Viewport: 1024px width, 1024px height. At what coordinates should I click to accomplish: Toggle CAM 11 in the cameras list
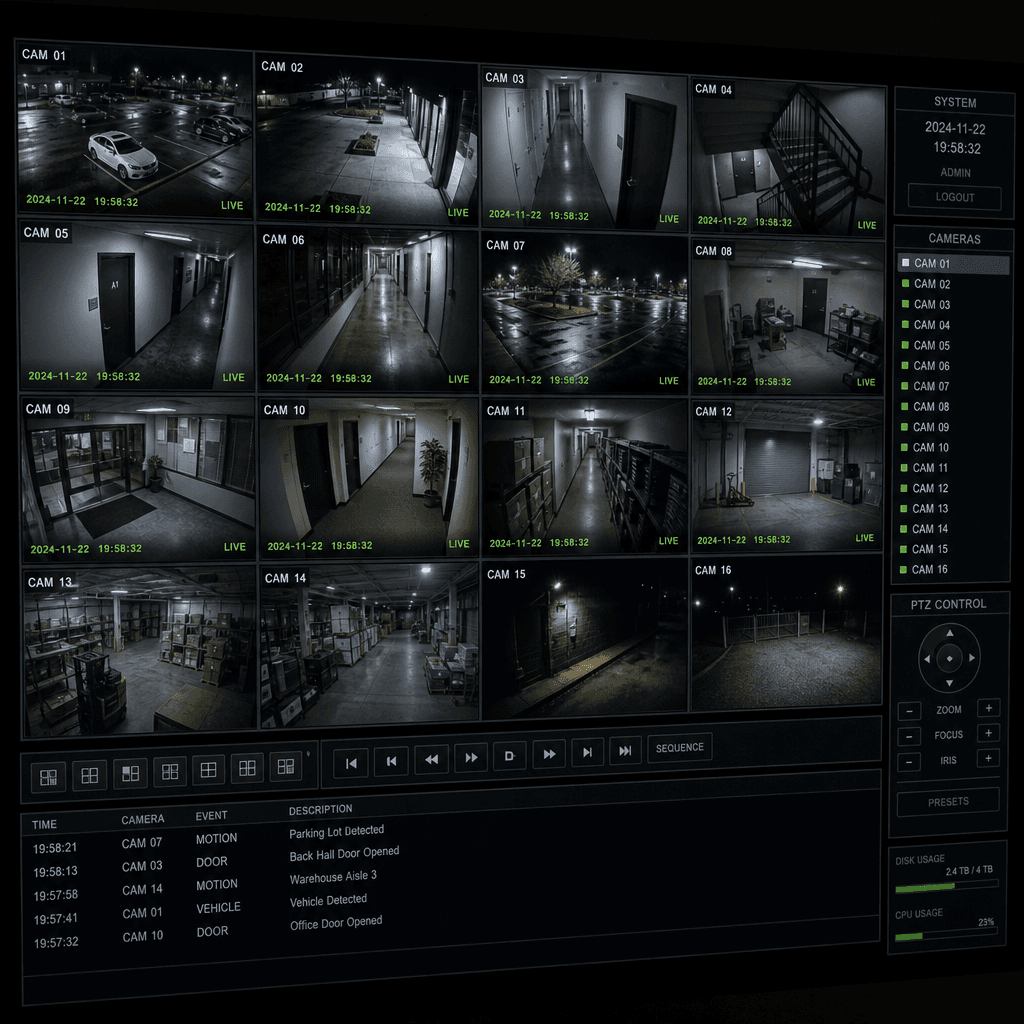pyautogui.click(x=952, y=468)
